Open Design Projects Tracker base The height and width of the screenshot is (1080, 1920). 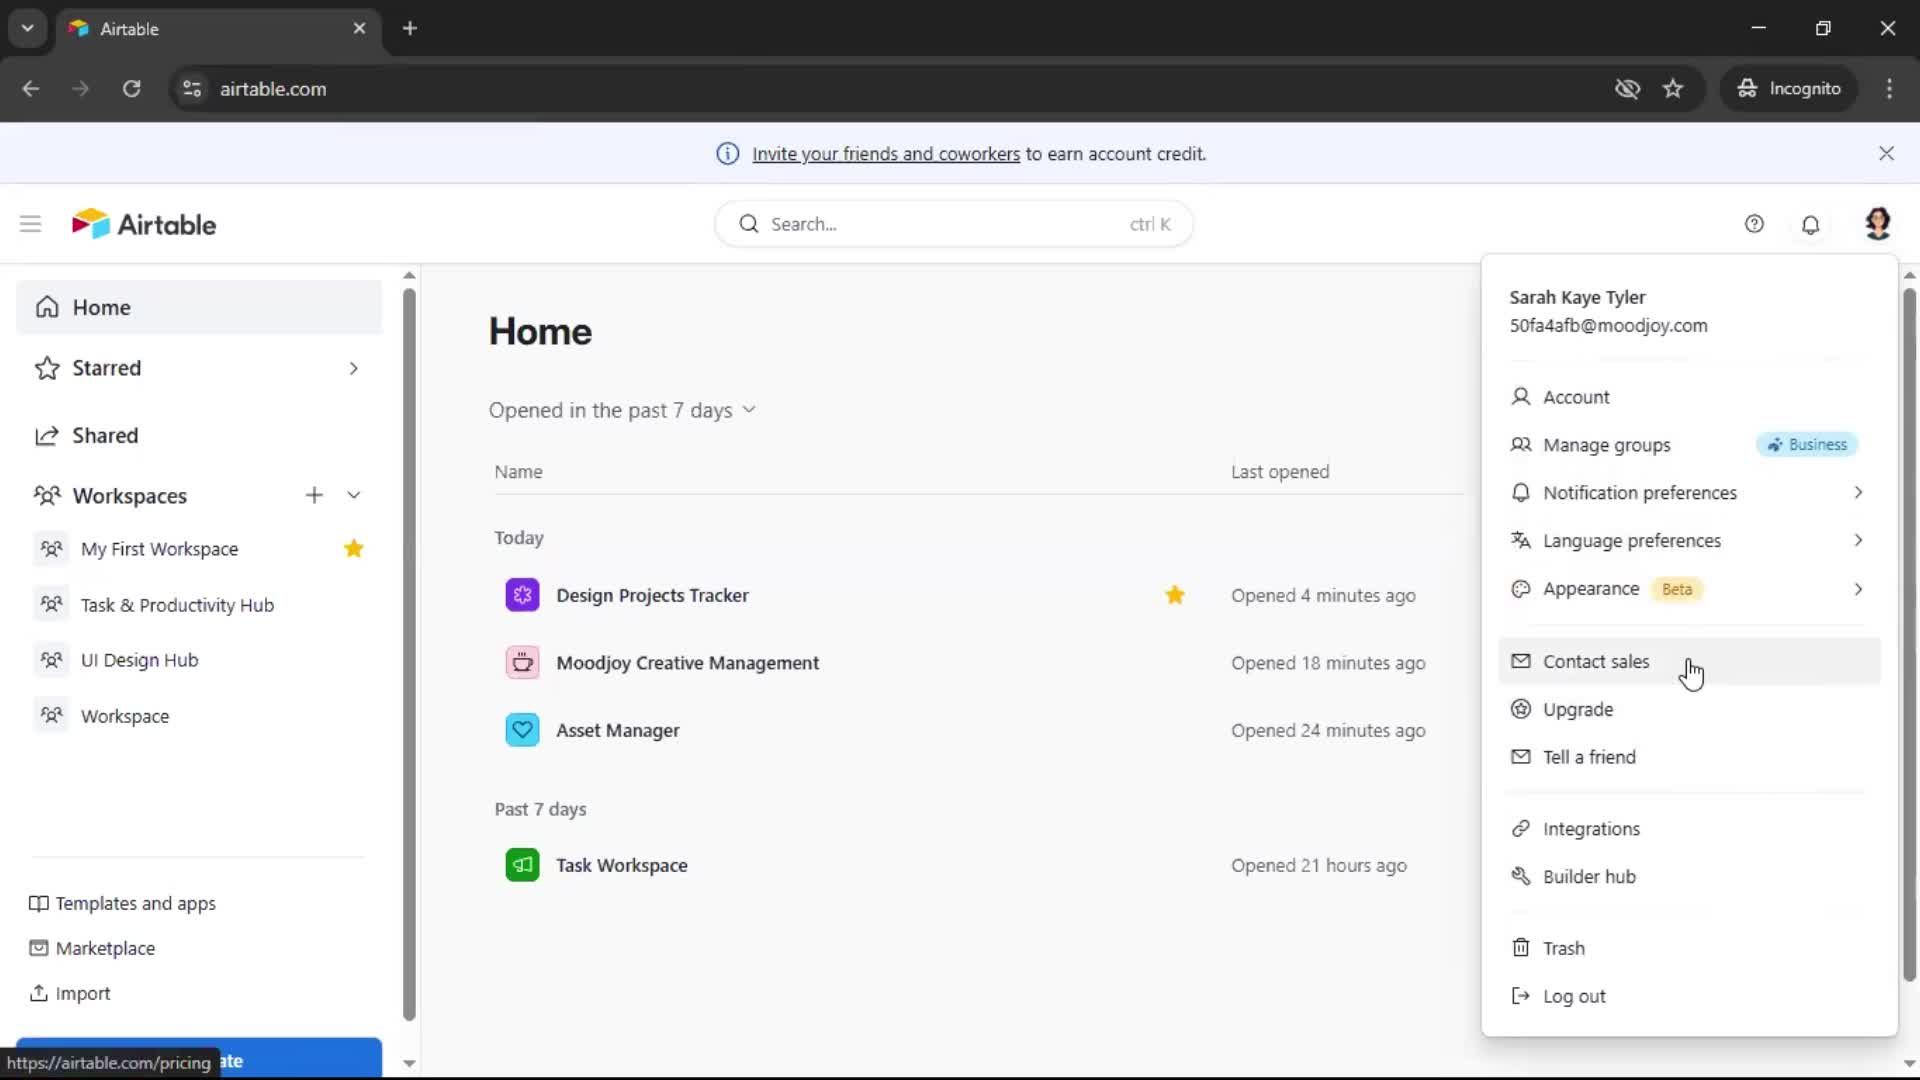[x=652, y=595]
